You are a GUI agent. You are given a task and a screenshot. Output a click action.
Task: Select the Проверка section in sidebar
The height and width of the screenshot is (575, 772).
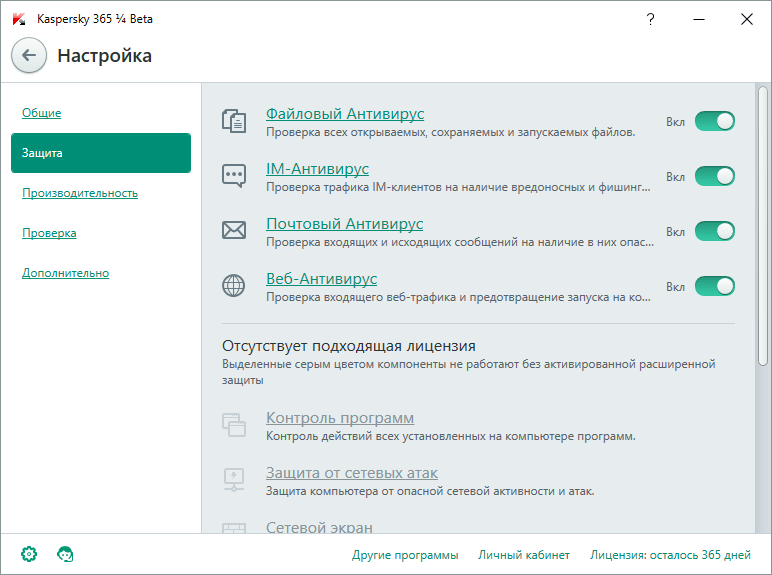(49, 233)
